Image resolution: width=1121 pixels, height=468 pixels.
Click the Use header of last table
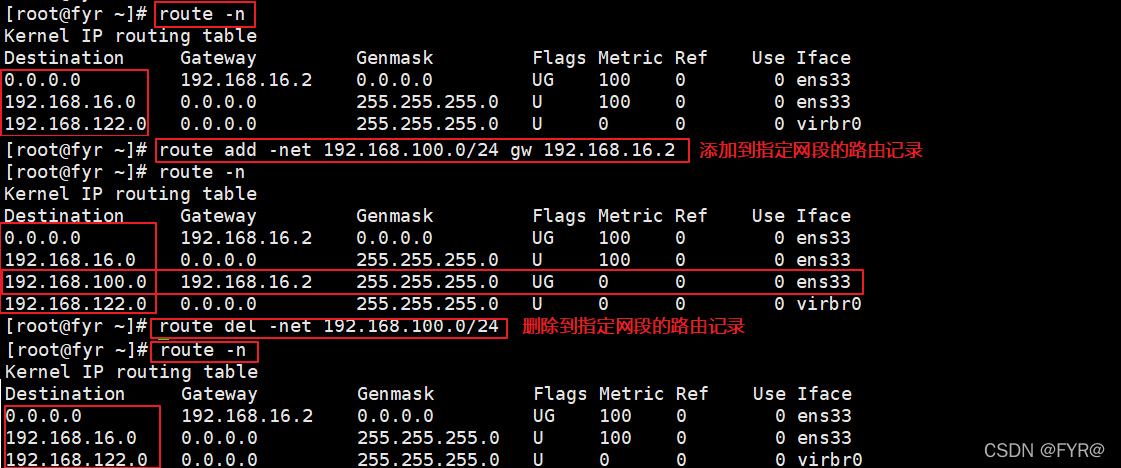[x=769, y=394]
